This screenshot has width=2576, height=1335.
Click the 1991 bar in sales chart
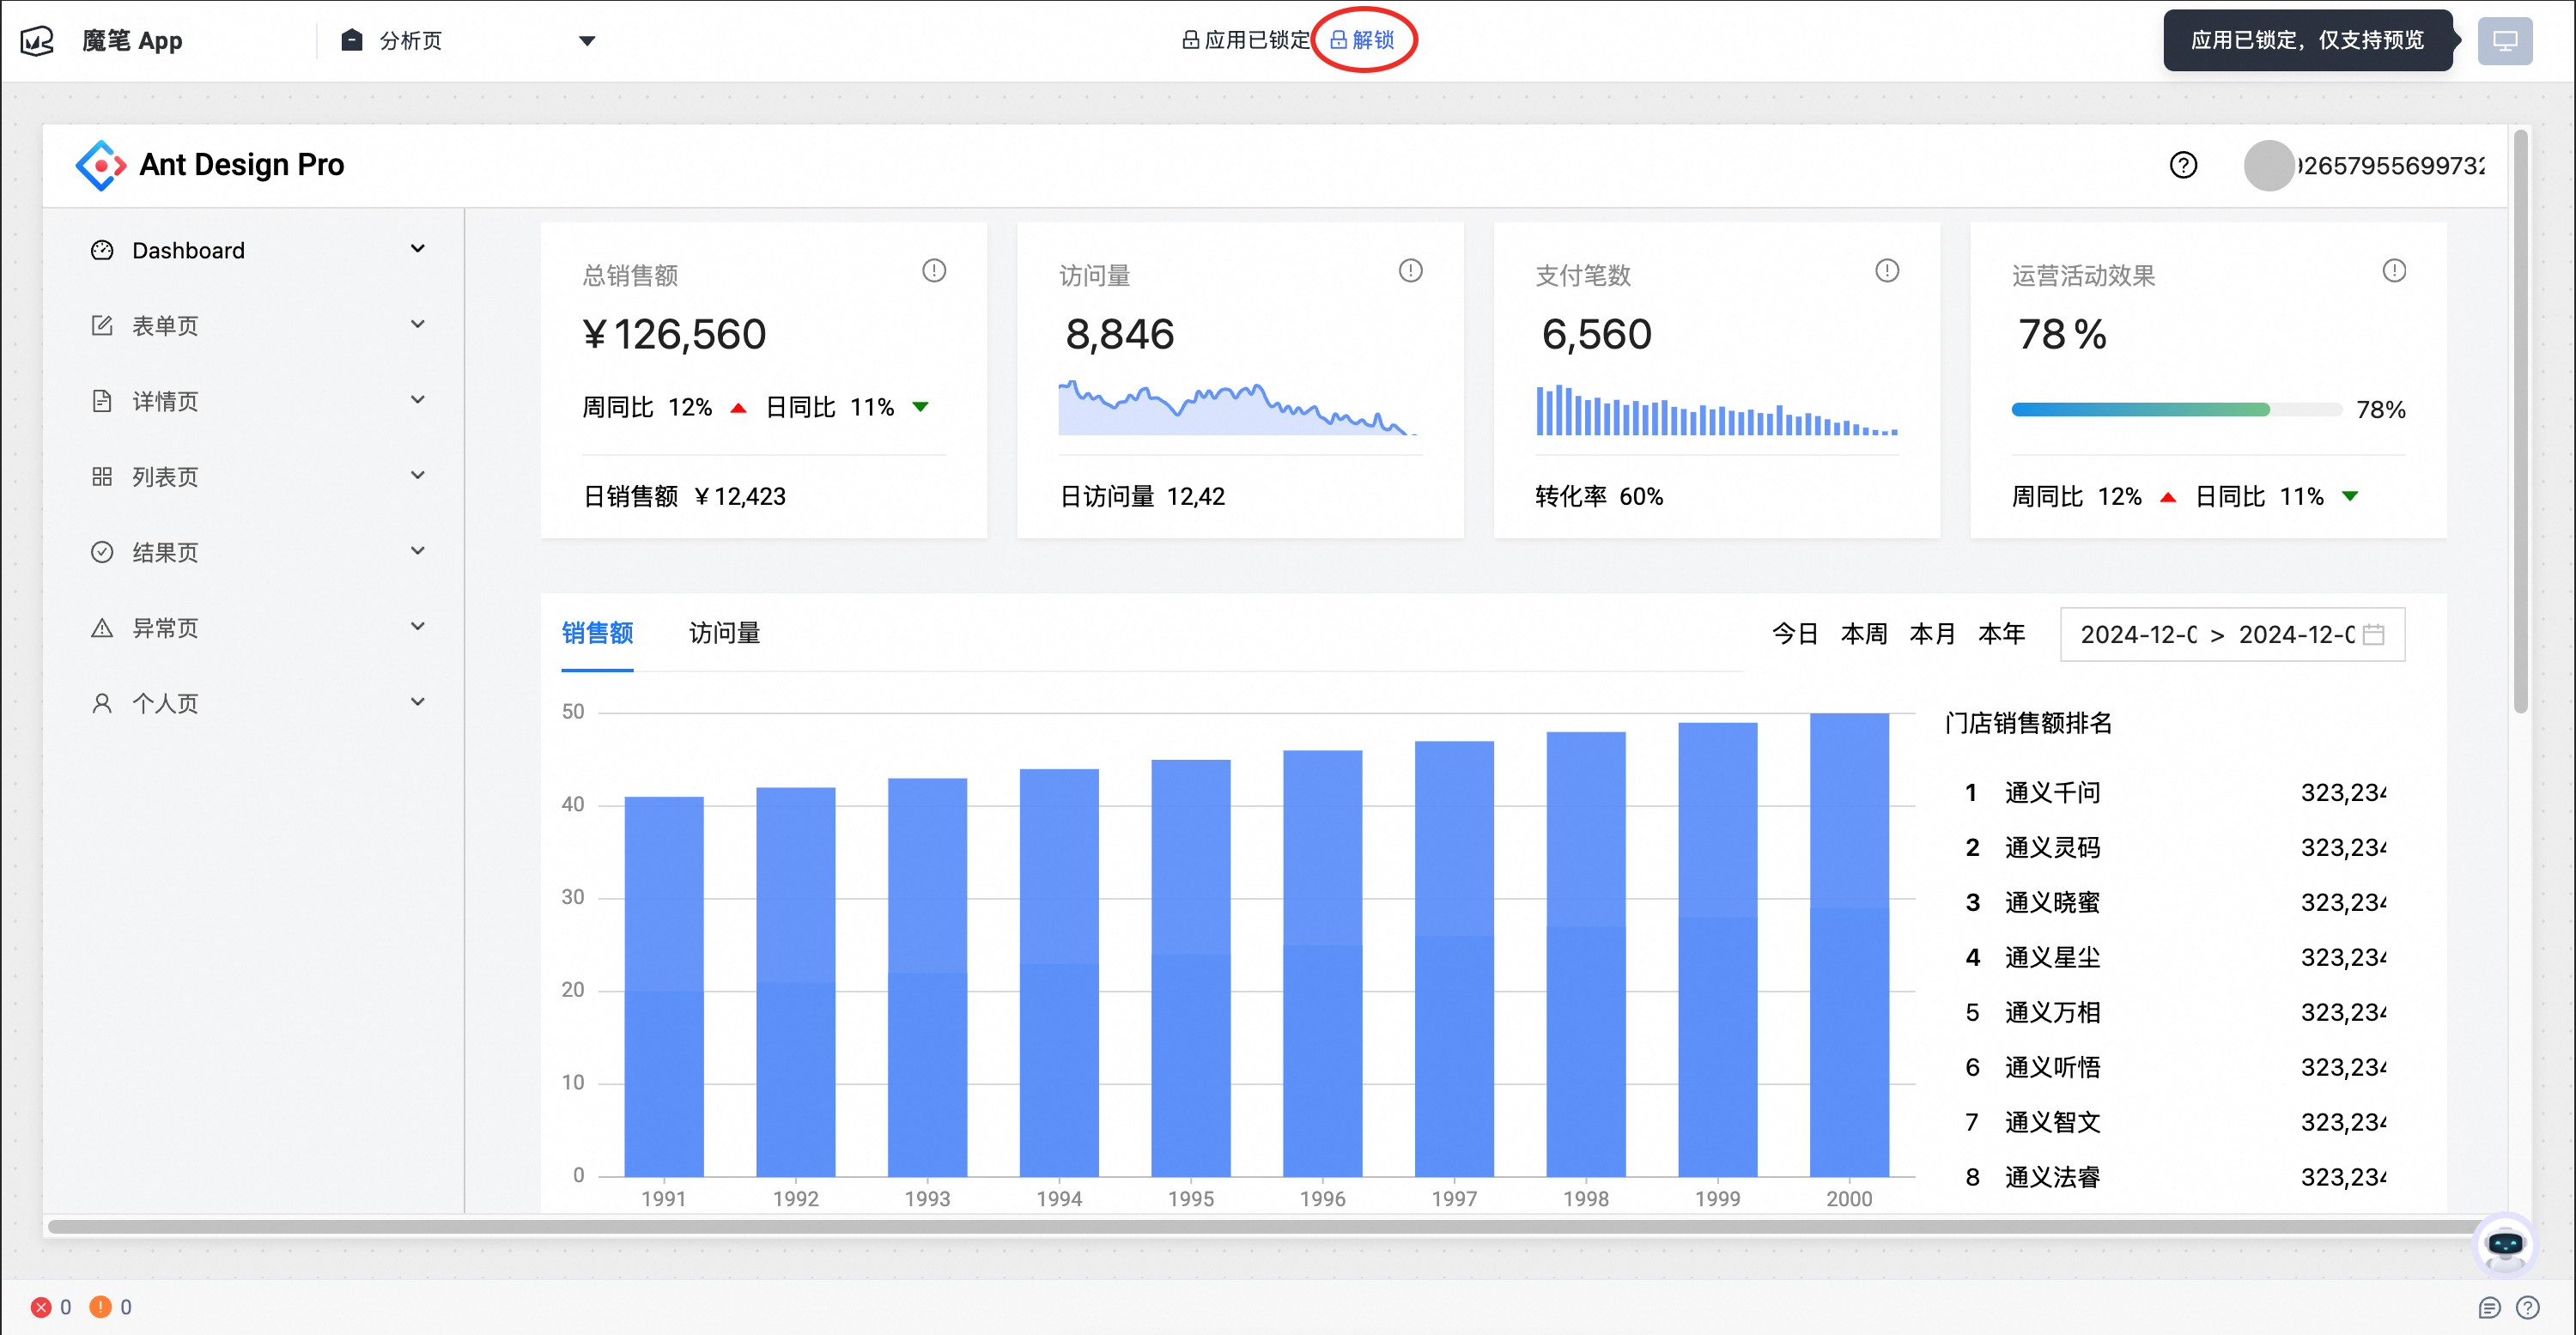pyautogui.click(x=664, y=987)
